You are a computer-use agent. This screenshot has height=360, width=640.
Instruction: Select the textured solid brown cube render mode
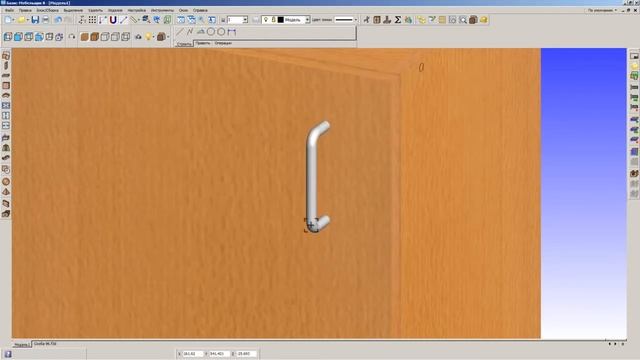click(x=84, y=37)
